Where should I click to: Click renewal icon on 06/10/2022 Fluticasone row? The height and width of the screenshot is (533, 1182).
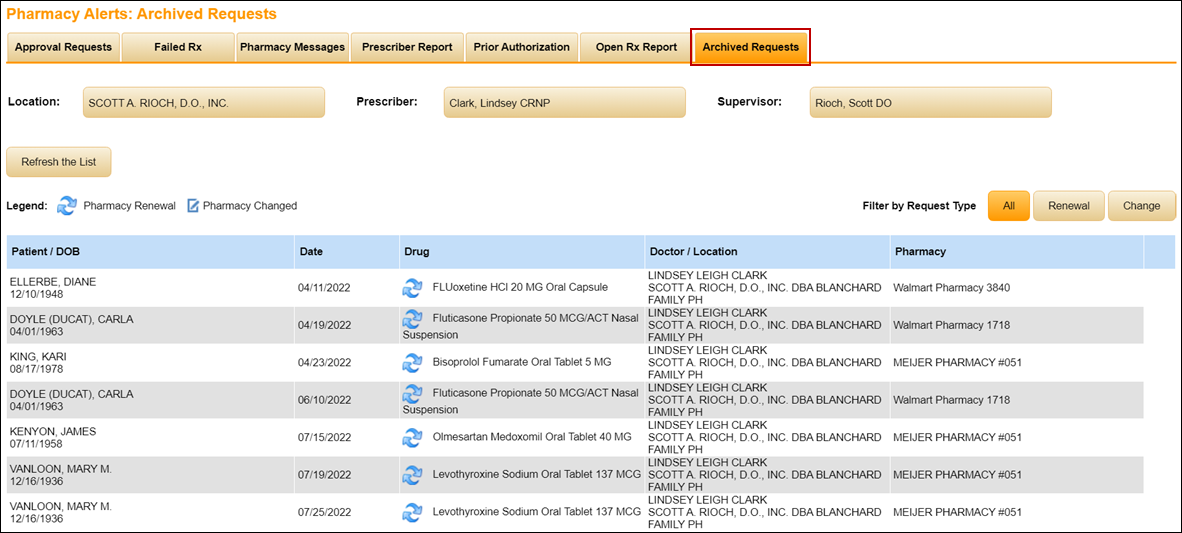(x=412, y=394)
